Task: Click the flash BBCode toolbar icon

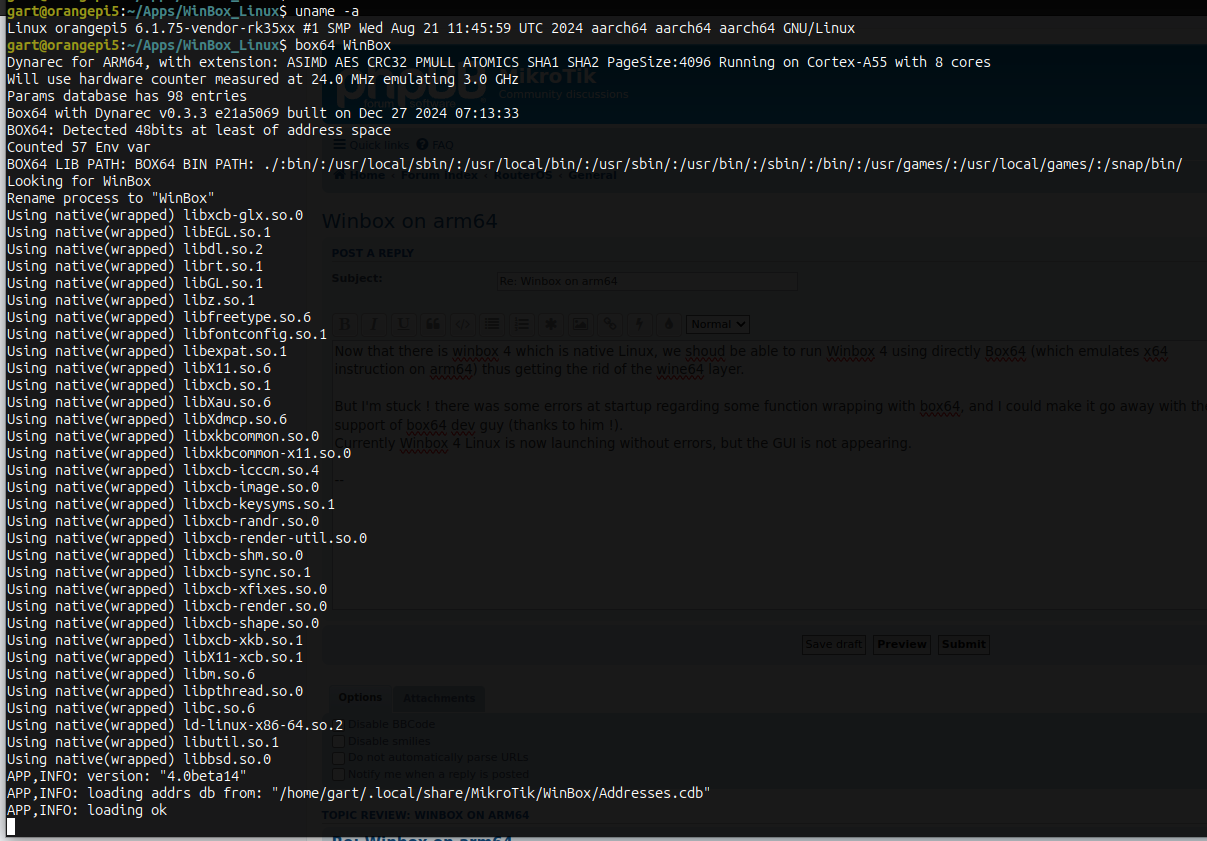Action: pyautogui.click(x=639, y=324)
